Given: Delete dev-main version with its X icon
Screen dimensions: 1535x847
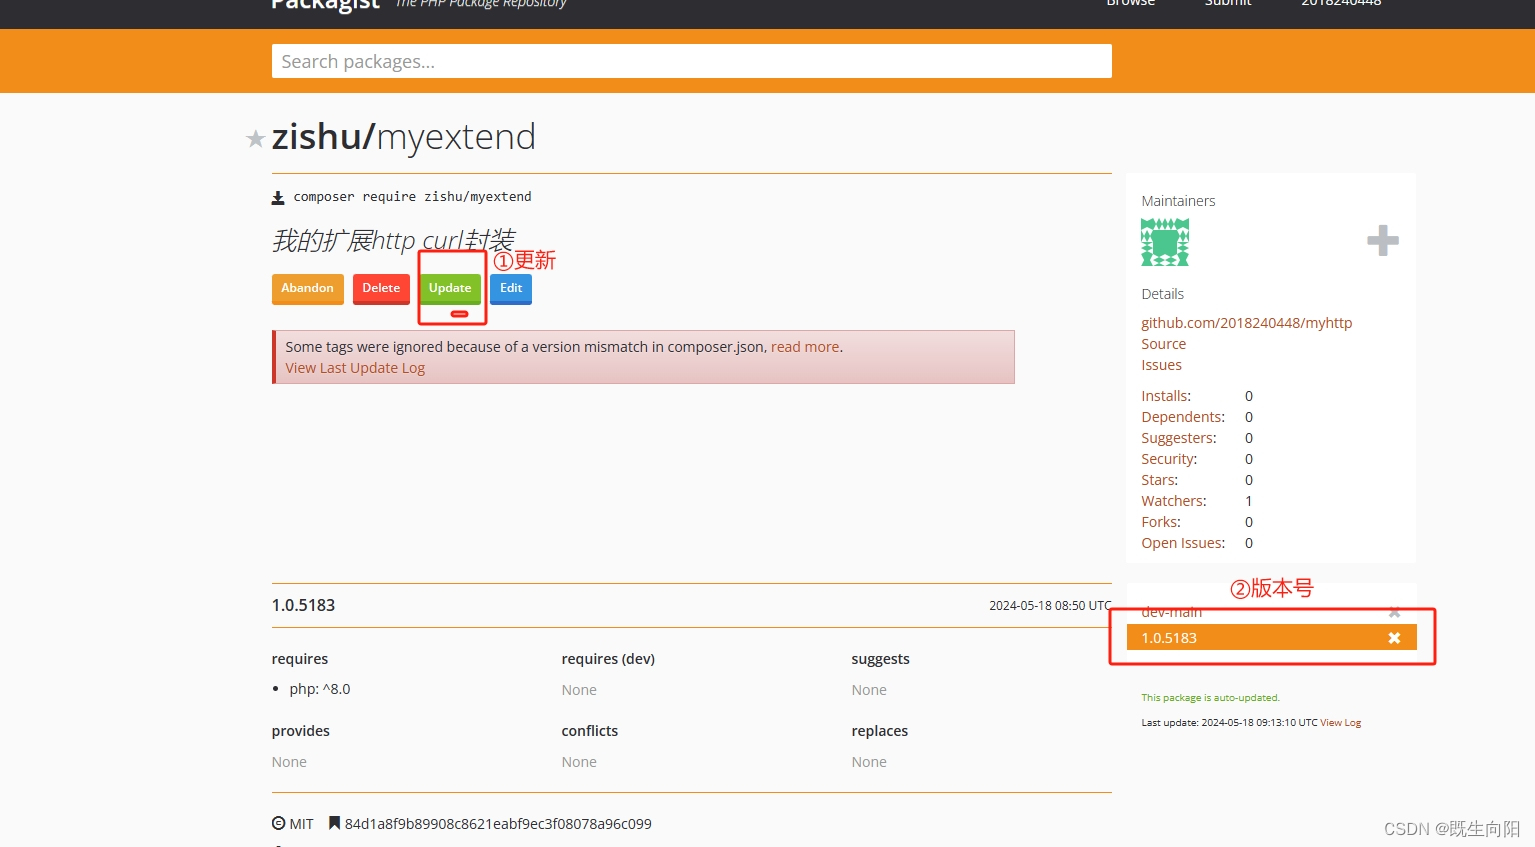Looking at the screenshot, I should click(1394, 612).
